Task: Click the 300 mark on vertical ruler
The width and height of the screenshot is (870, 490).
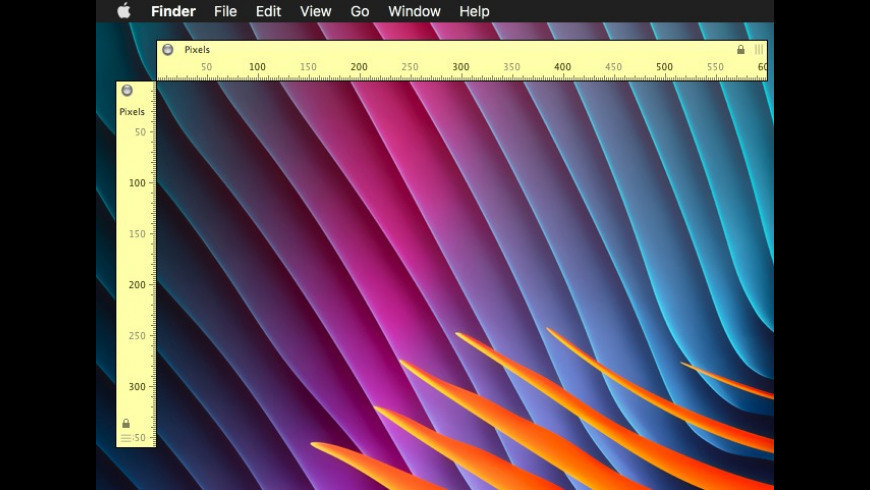Action: (137, 386)
